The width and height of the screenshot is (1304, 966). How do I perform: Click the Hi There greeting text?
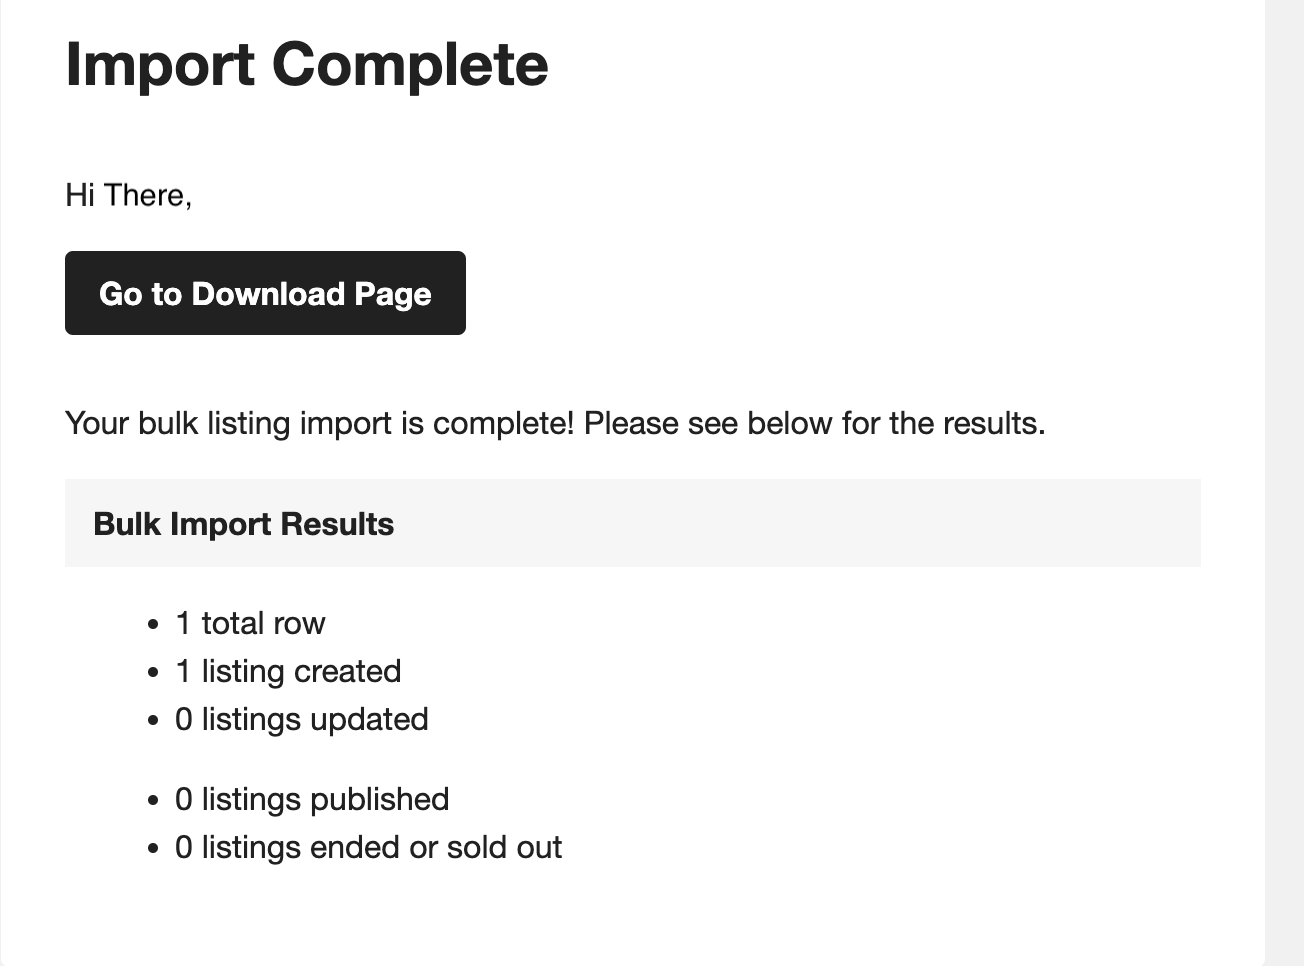(128, 194)
